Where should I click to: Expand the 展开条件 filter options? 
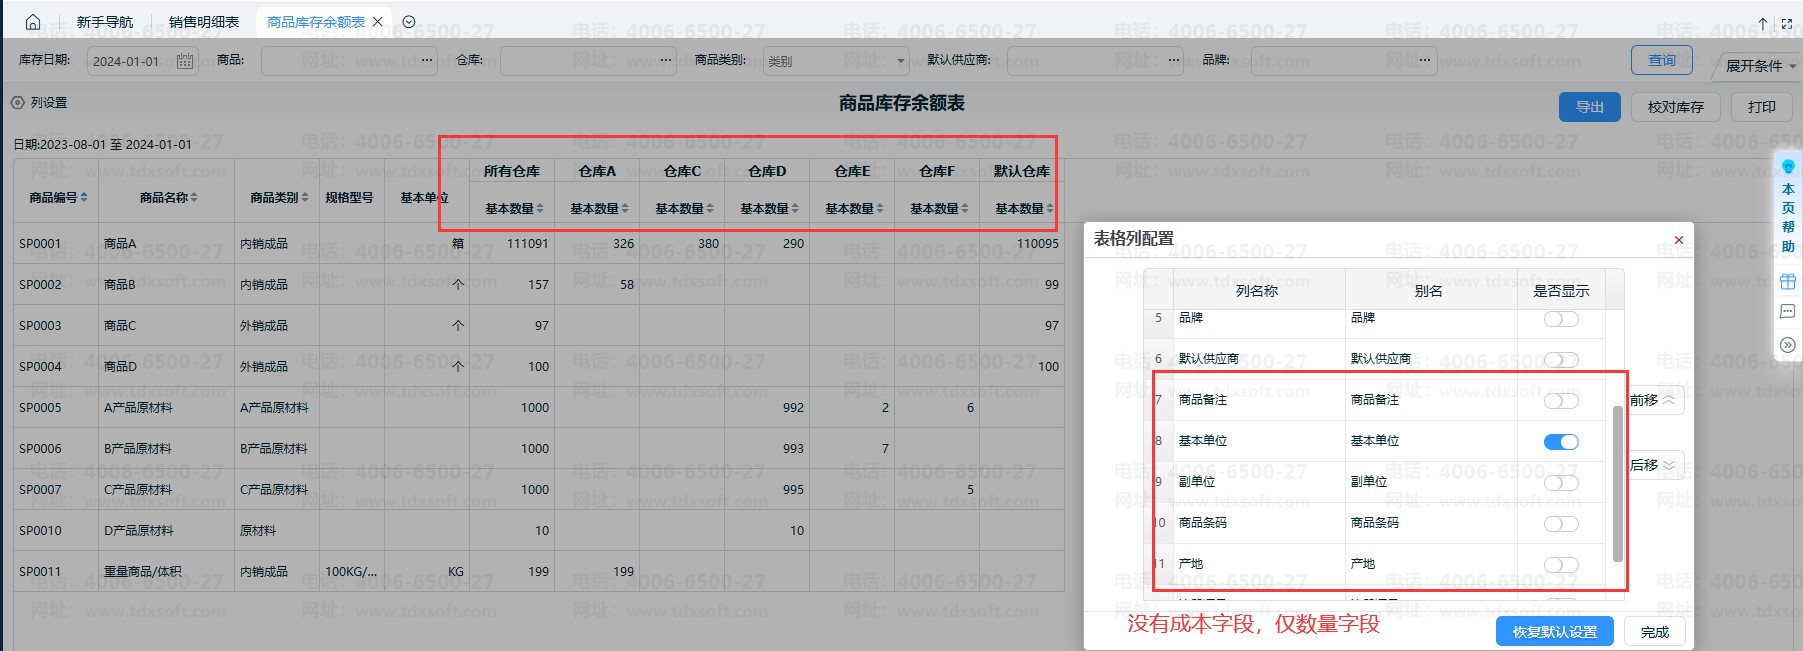point(1760,66)
